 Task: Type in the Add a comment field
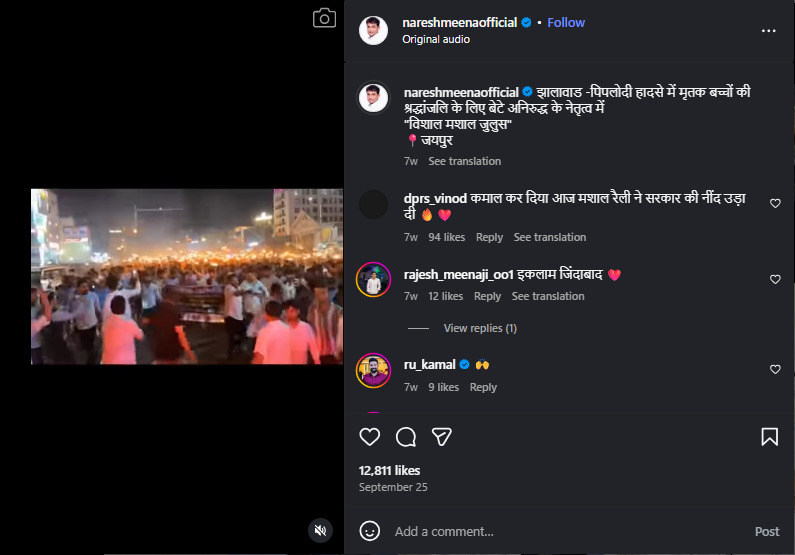coord(560,531)
